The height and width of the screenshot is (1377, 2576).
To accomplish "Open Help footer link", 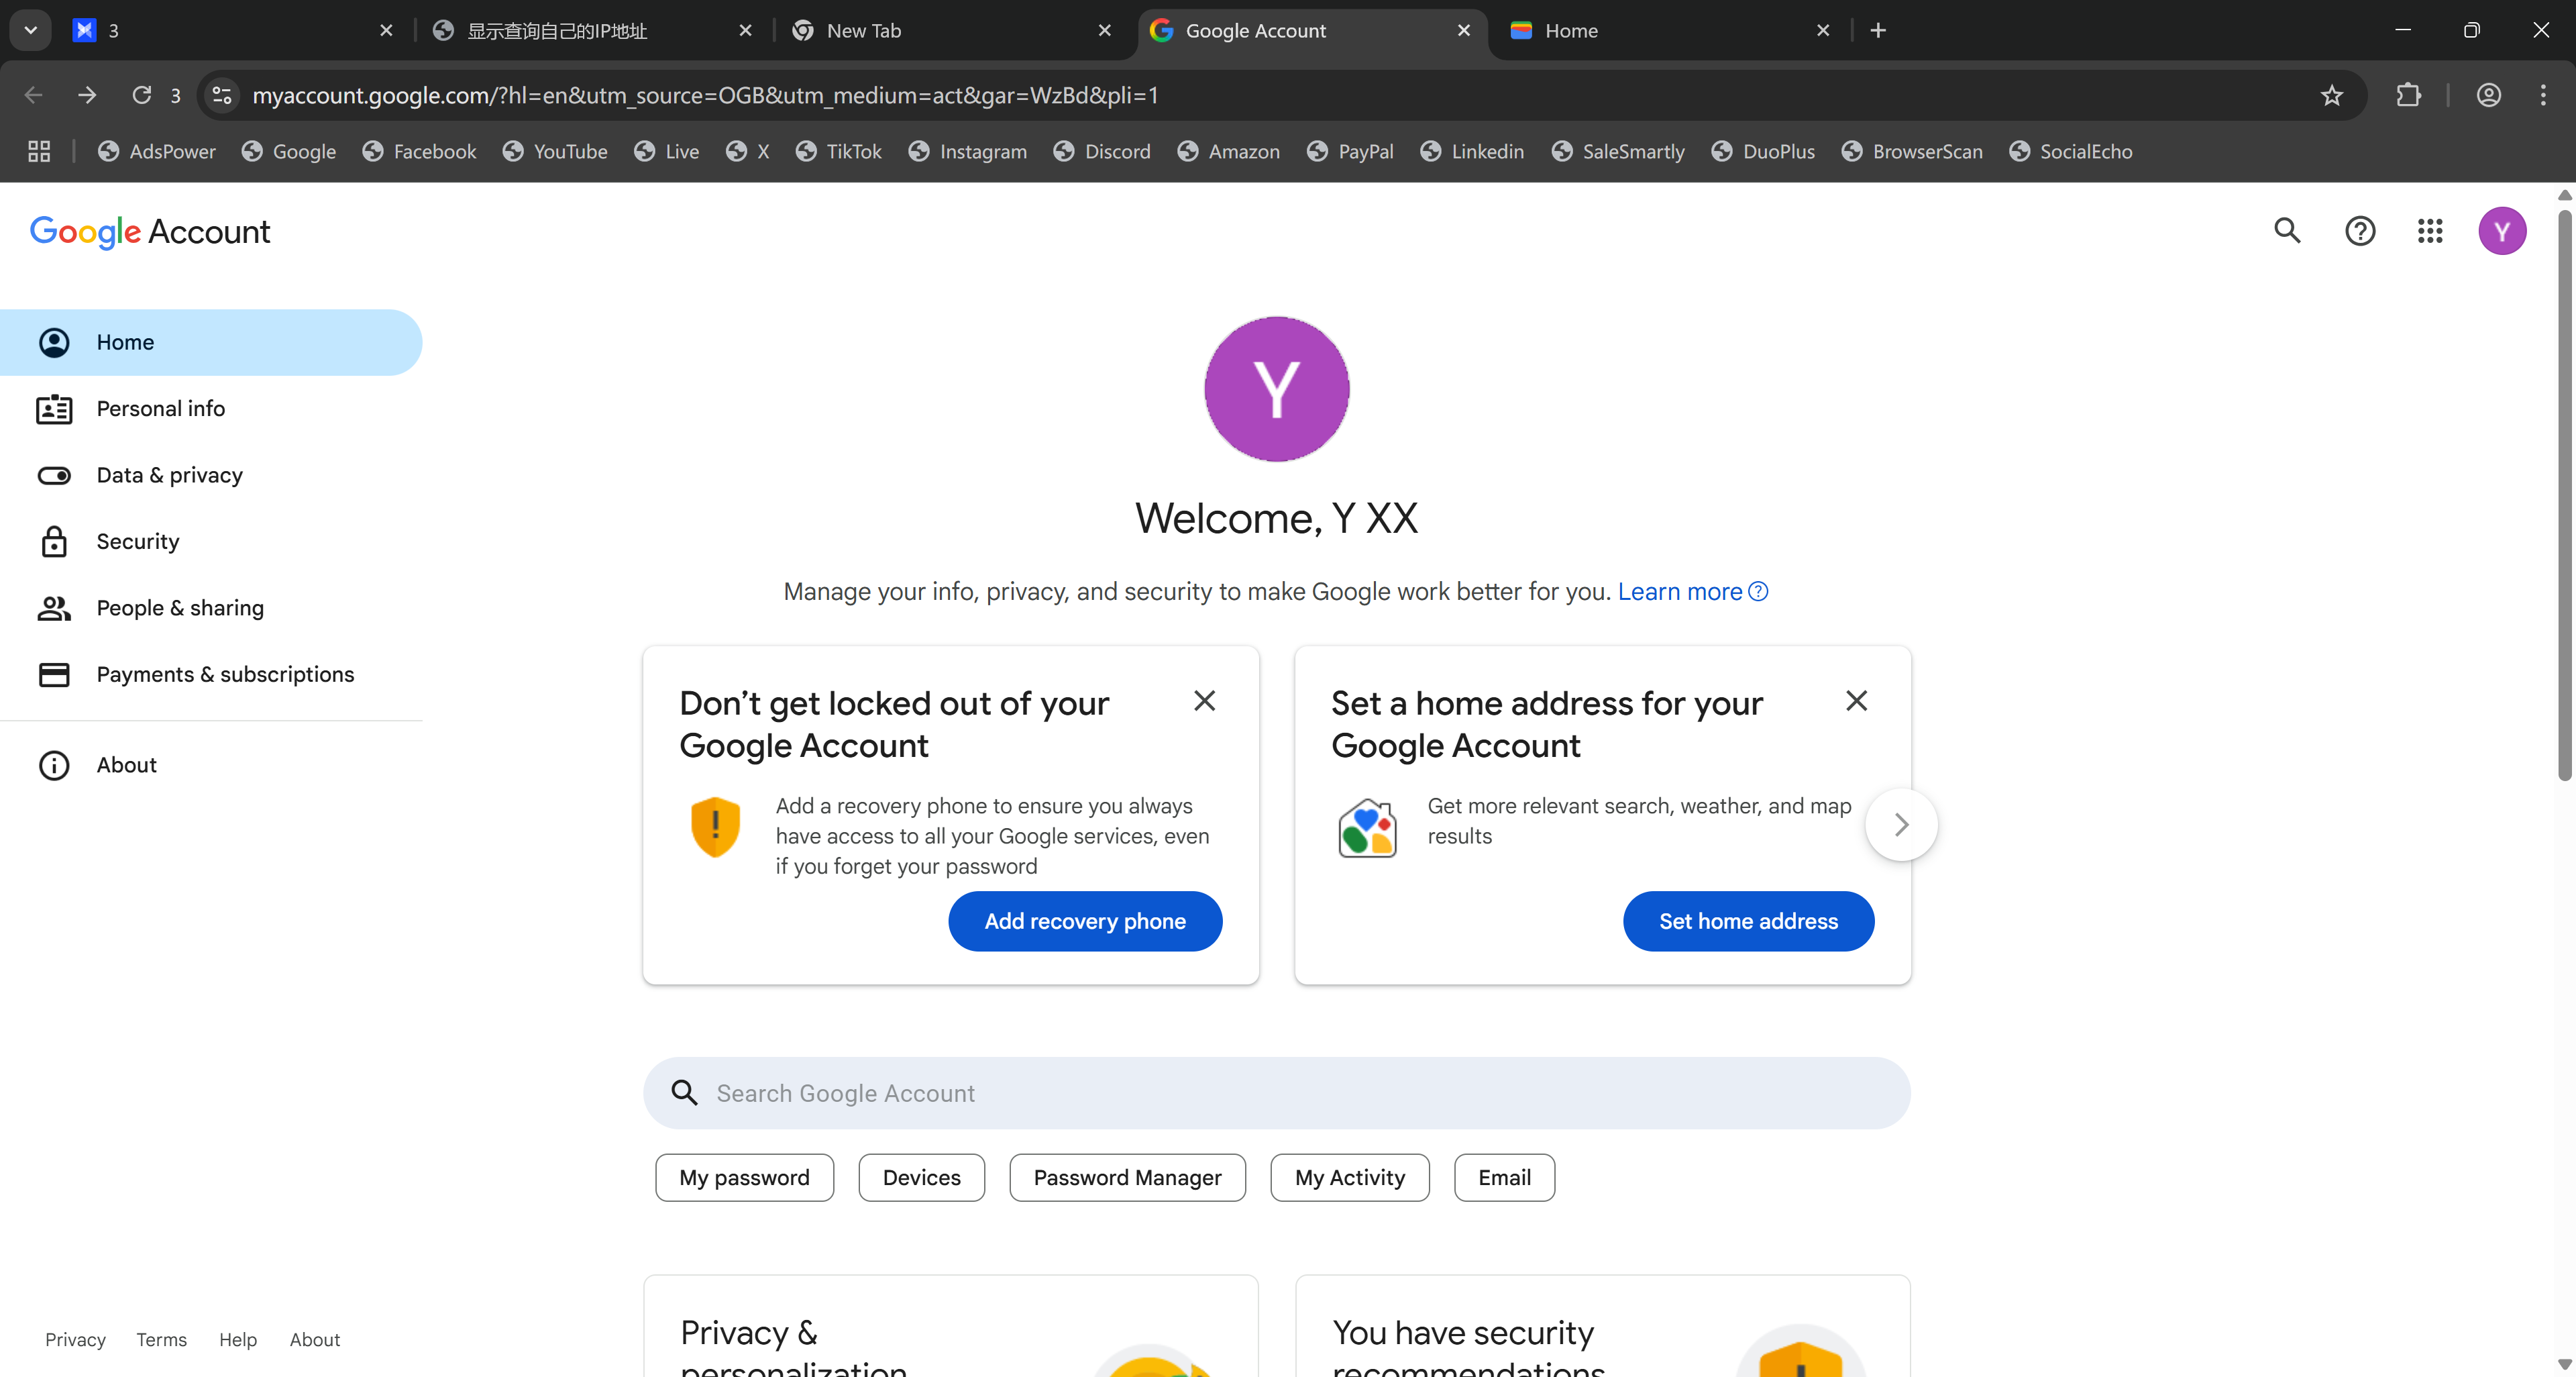I will point(238,1340).
